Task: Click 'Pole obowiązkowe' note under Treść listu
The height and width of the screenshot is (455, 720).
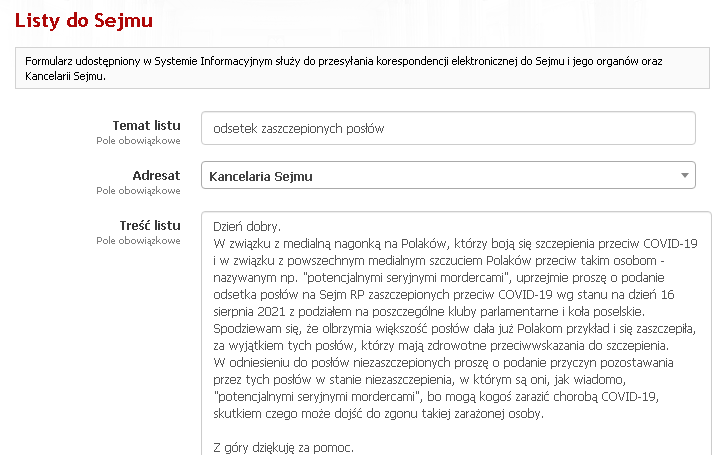Action: click(138, 240)
